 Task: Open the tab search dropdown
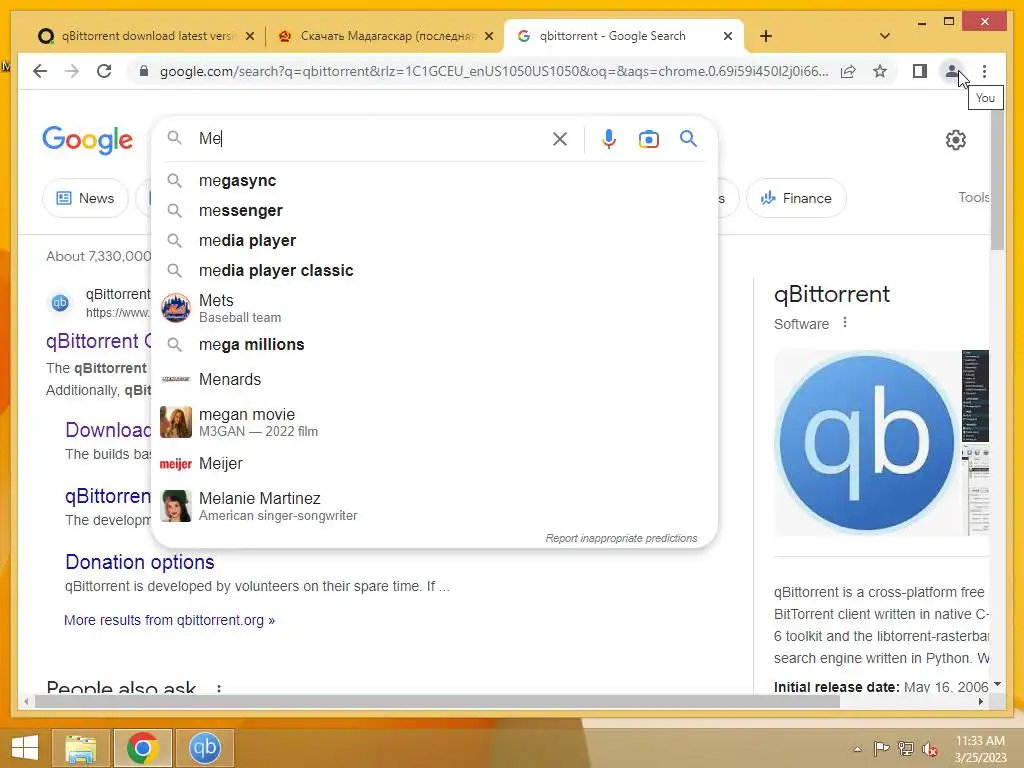click(885, 36)
